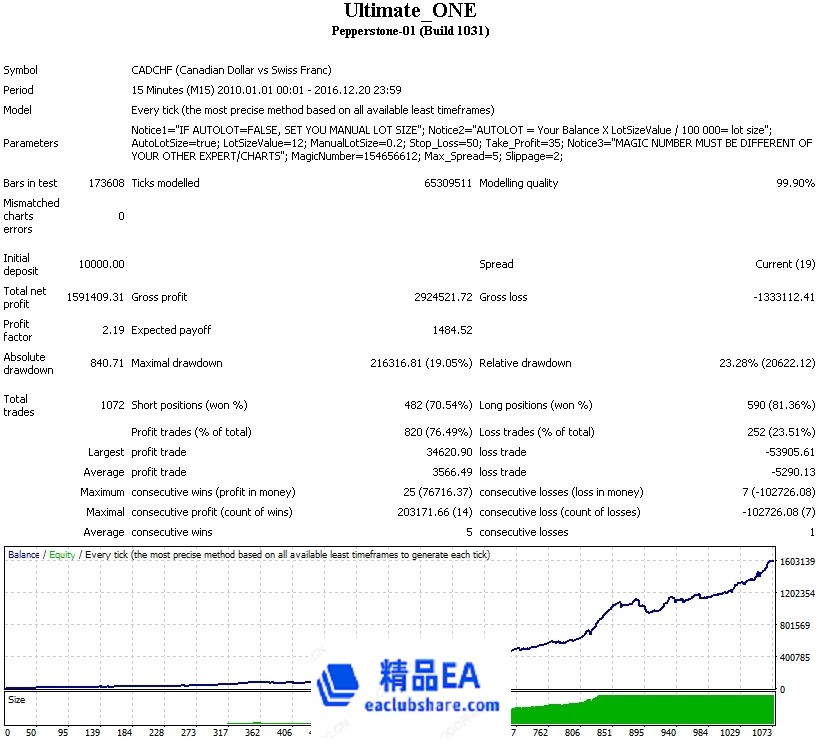Click the profit trades value '820 (76.49%)'
The image size is (823, 743).
pos(438,432)
